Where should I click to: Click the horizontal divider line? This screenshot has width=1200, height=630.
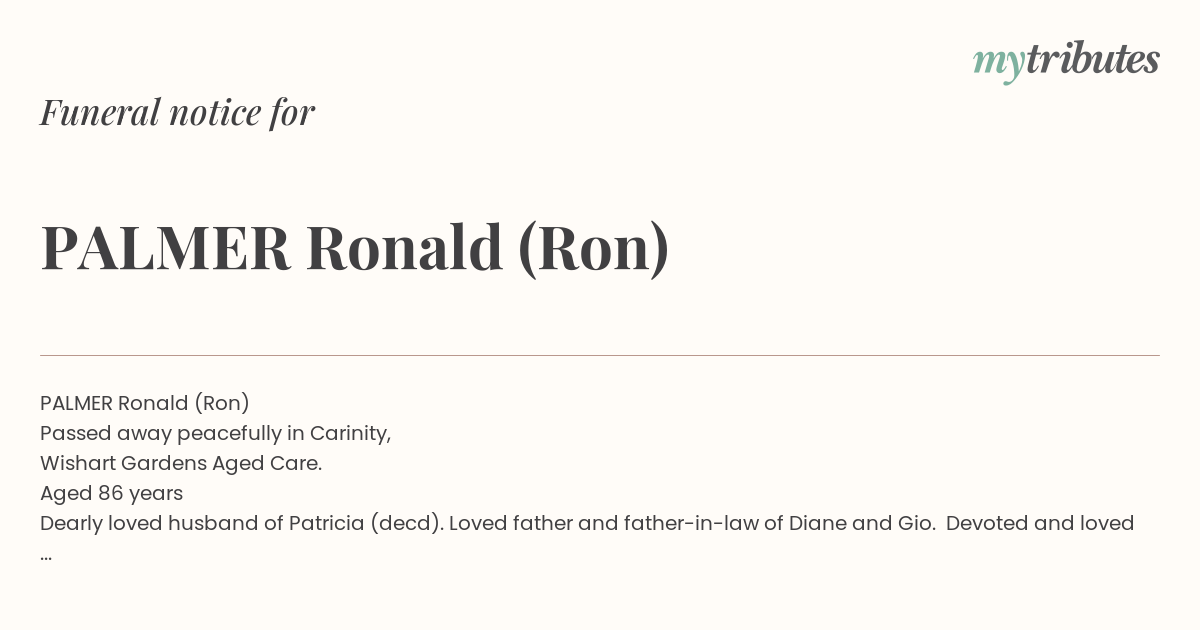coord(600,355)
